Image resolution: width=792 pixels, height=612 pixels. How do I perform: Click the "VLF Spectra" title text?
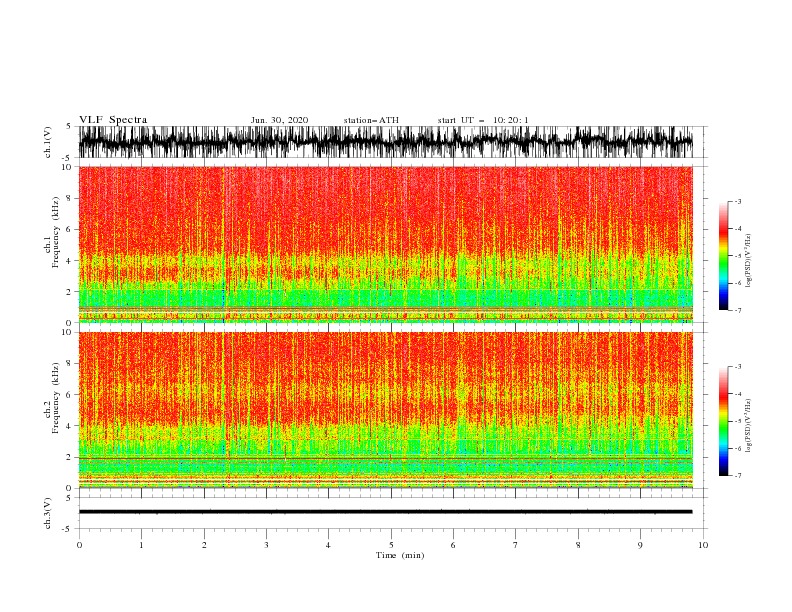pos(113,120)
